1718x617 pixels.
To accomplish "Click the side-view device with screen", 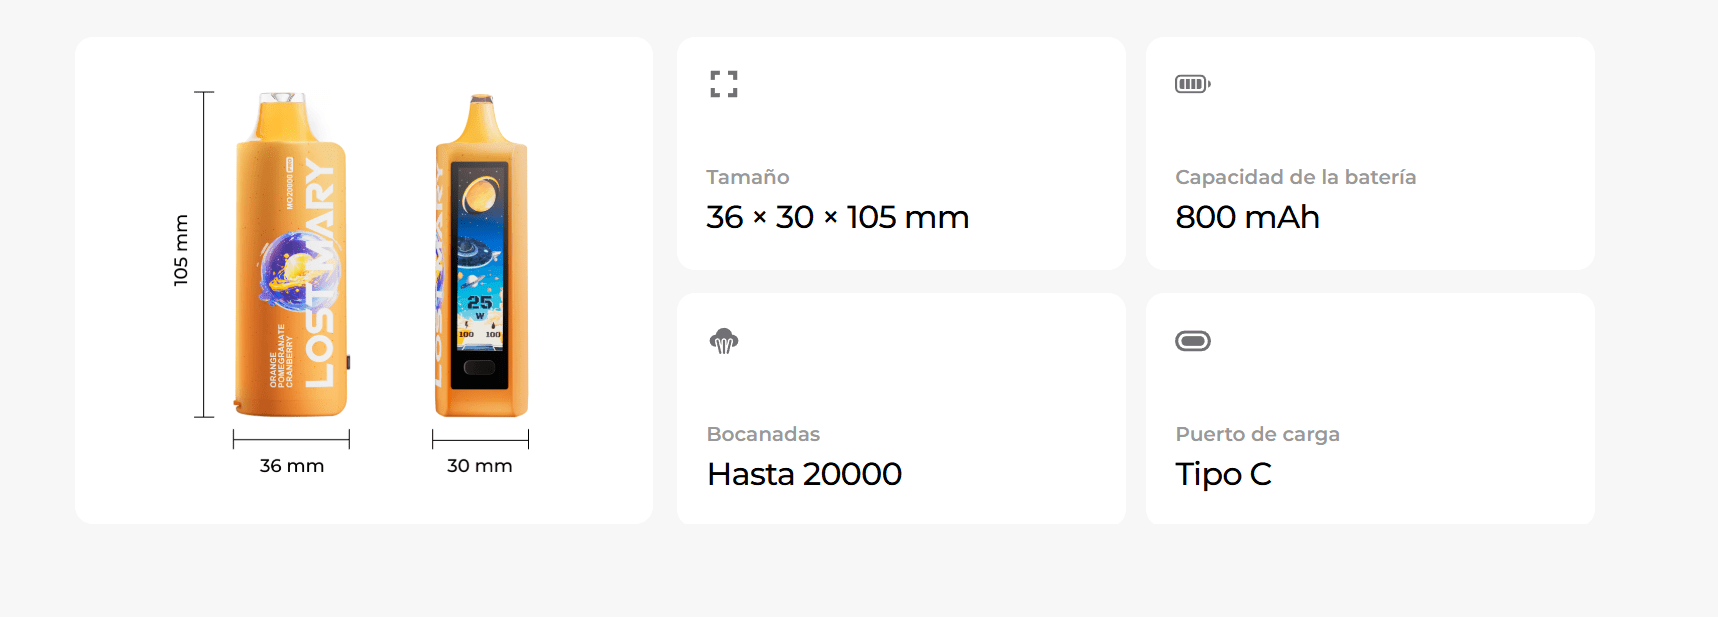I will (x=481, y=256).
